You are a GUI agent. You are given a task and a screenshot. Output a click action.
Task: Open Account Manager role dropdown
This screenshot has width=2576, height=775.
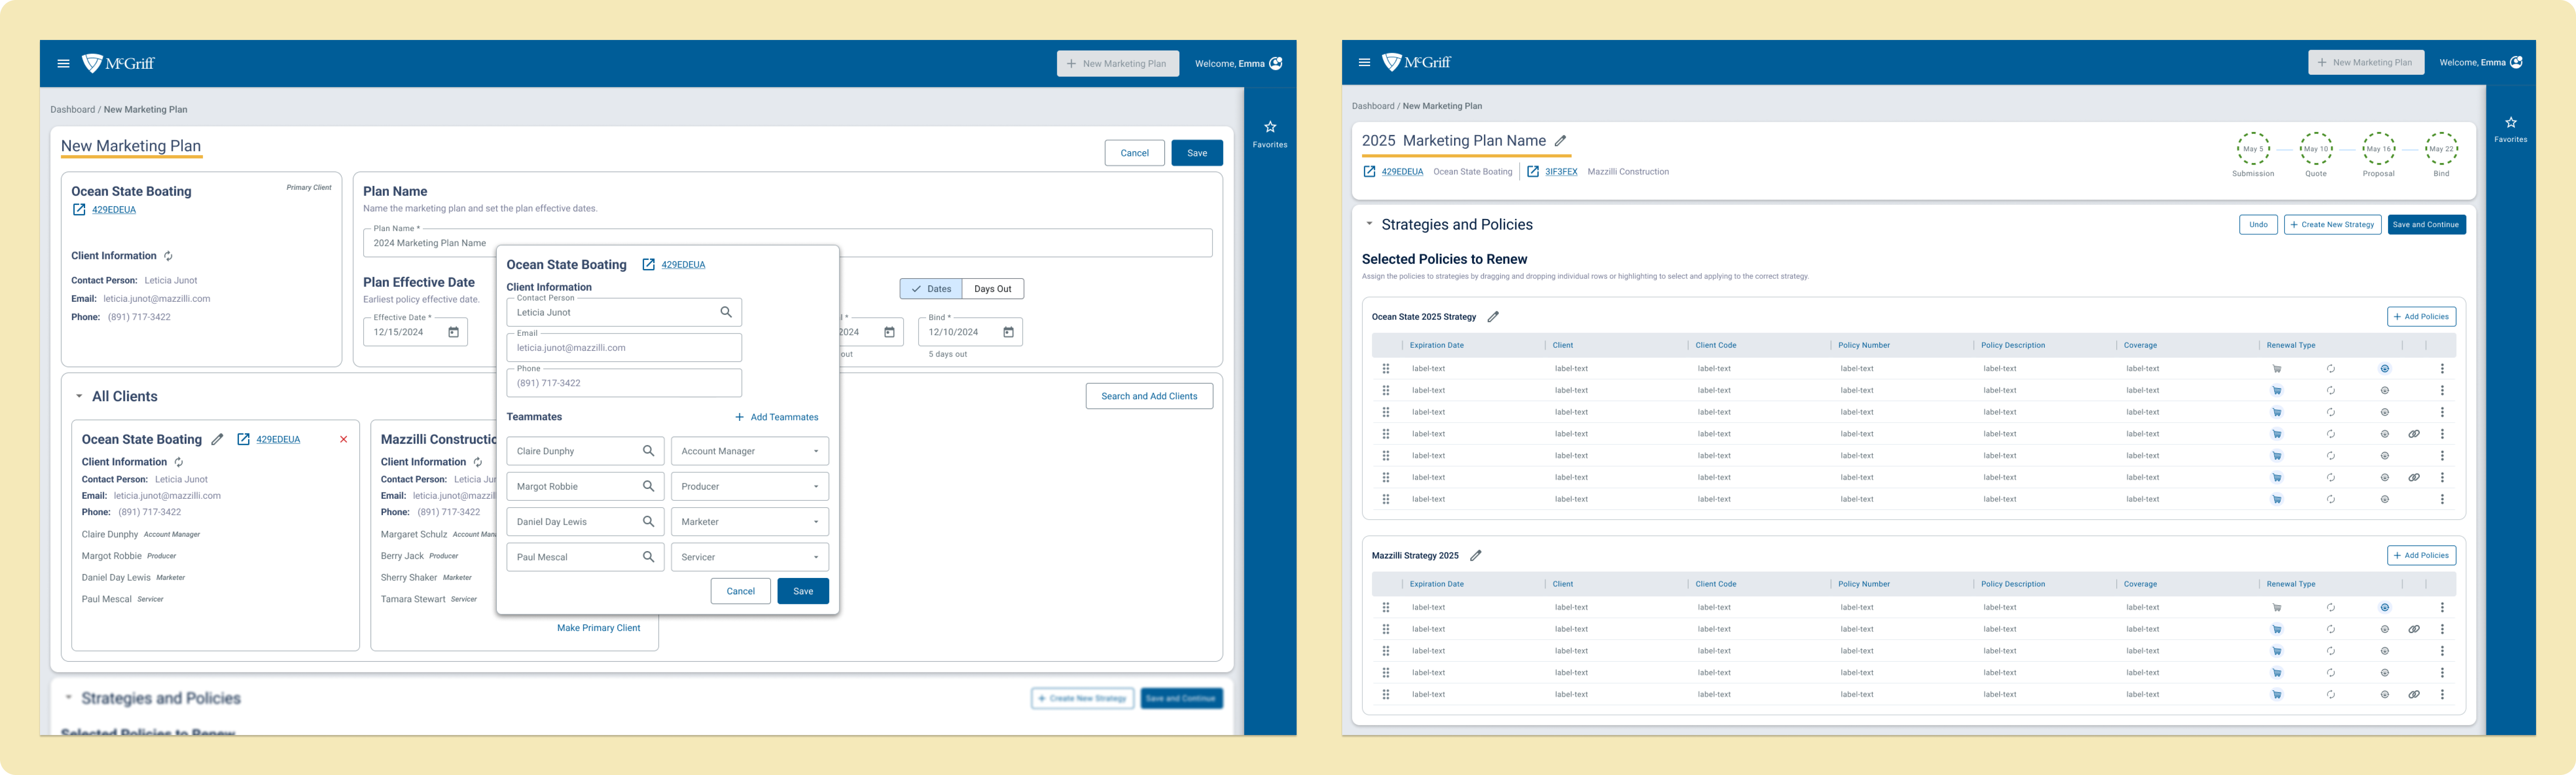click(749, 451)
